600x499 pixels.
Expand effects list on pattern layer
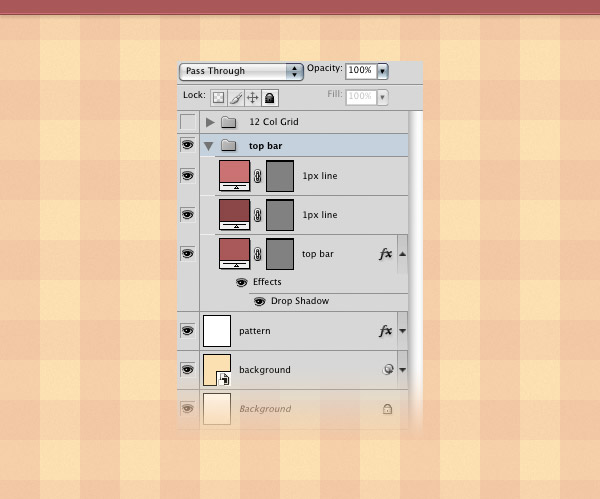point(403,331)
